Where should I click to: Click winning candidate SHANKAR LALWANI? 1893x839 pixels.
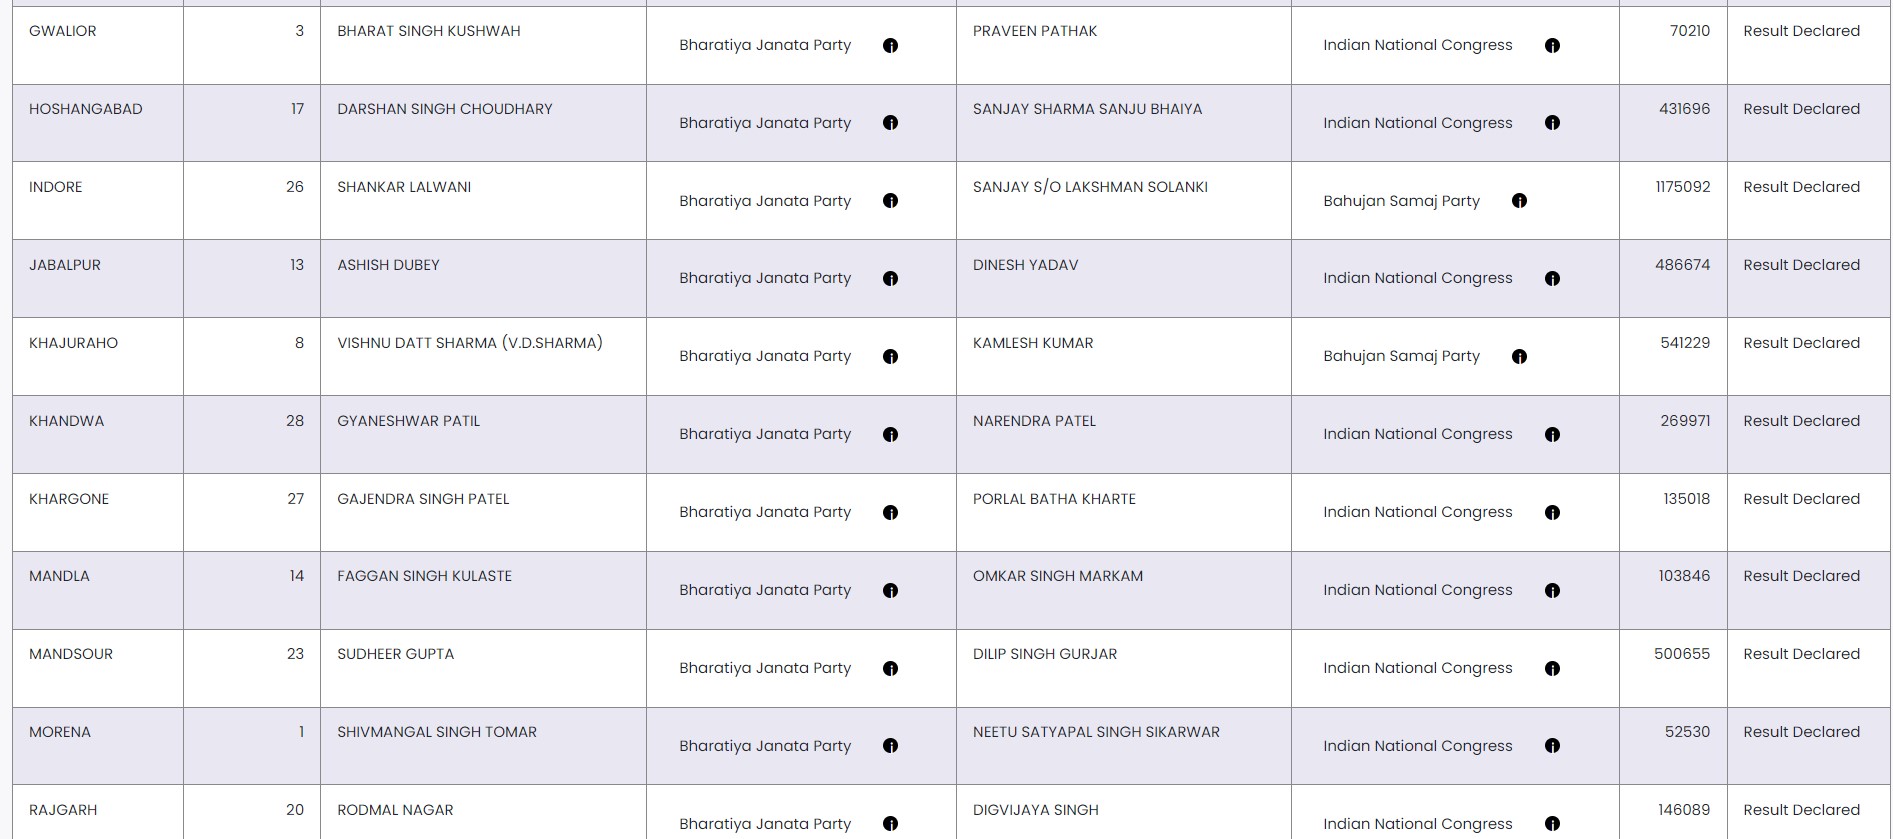[x=404, y=187]
